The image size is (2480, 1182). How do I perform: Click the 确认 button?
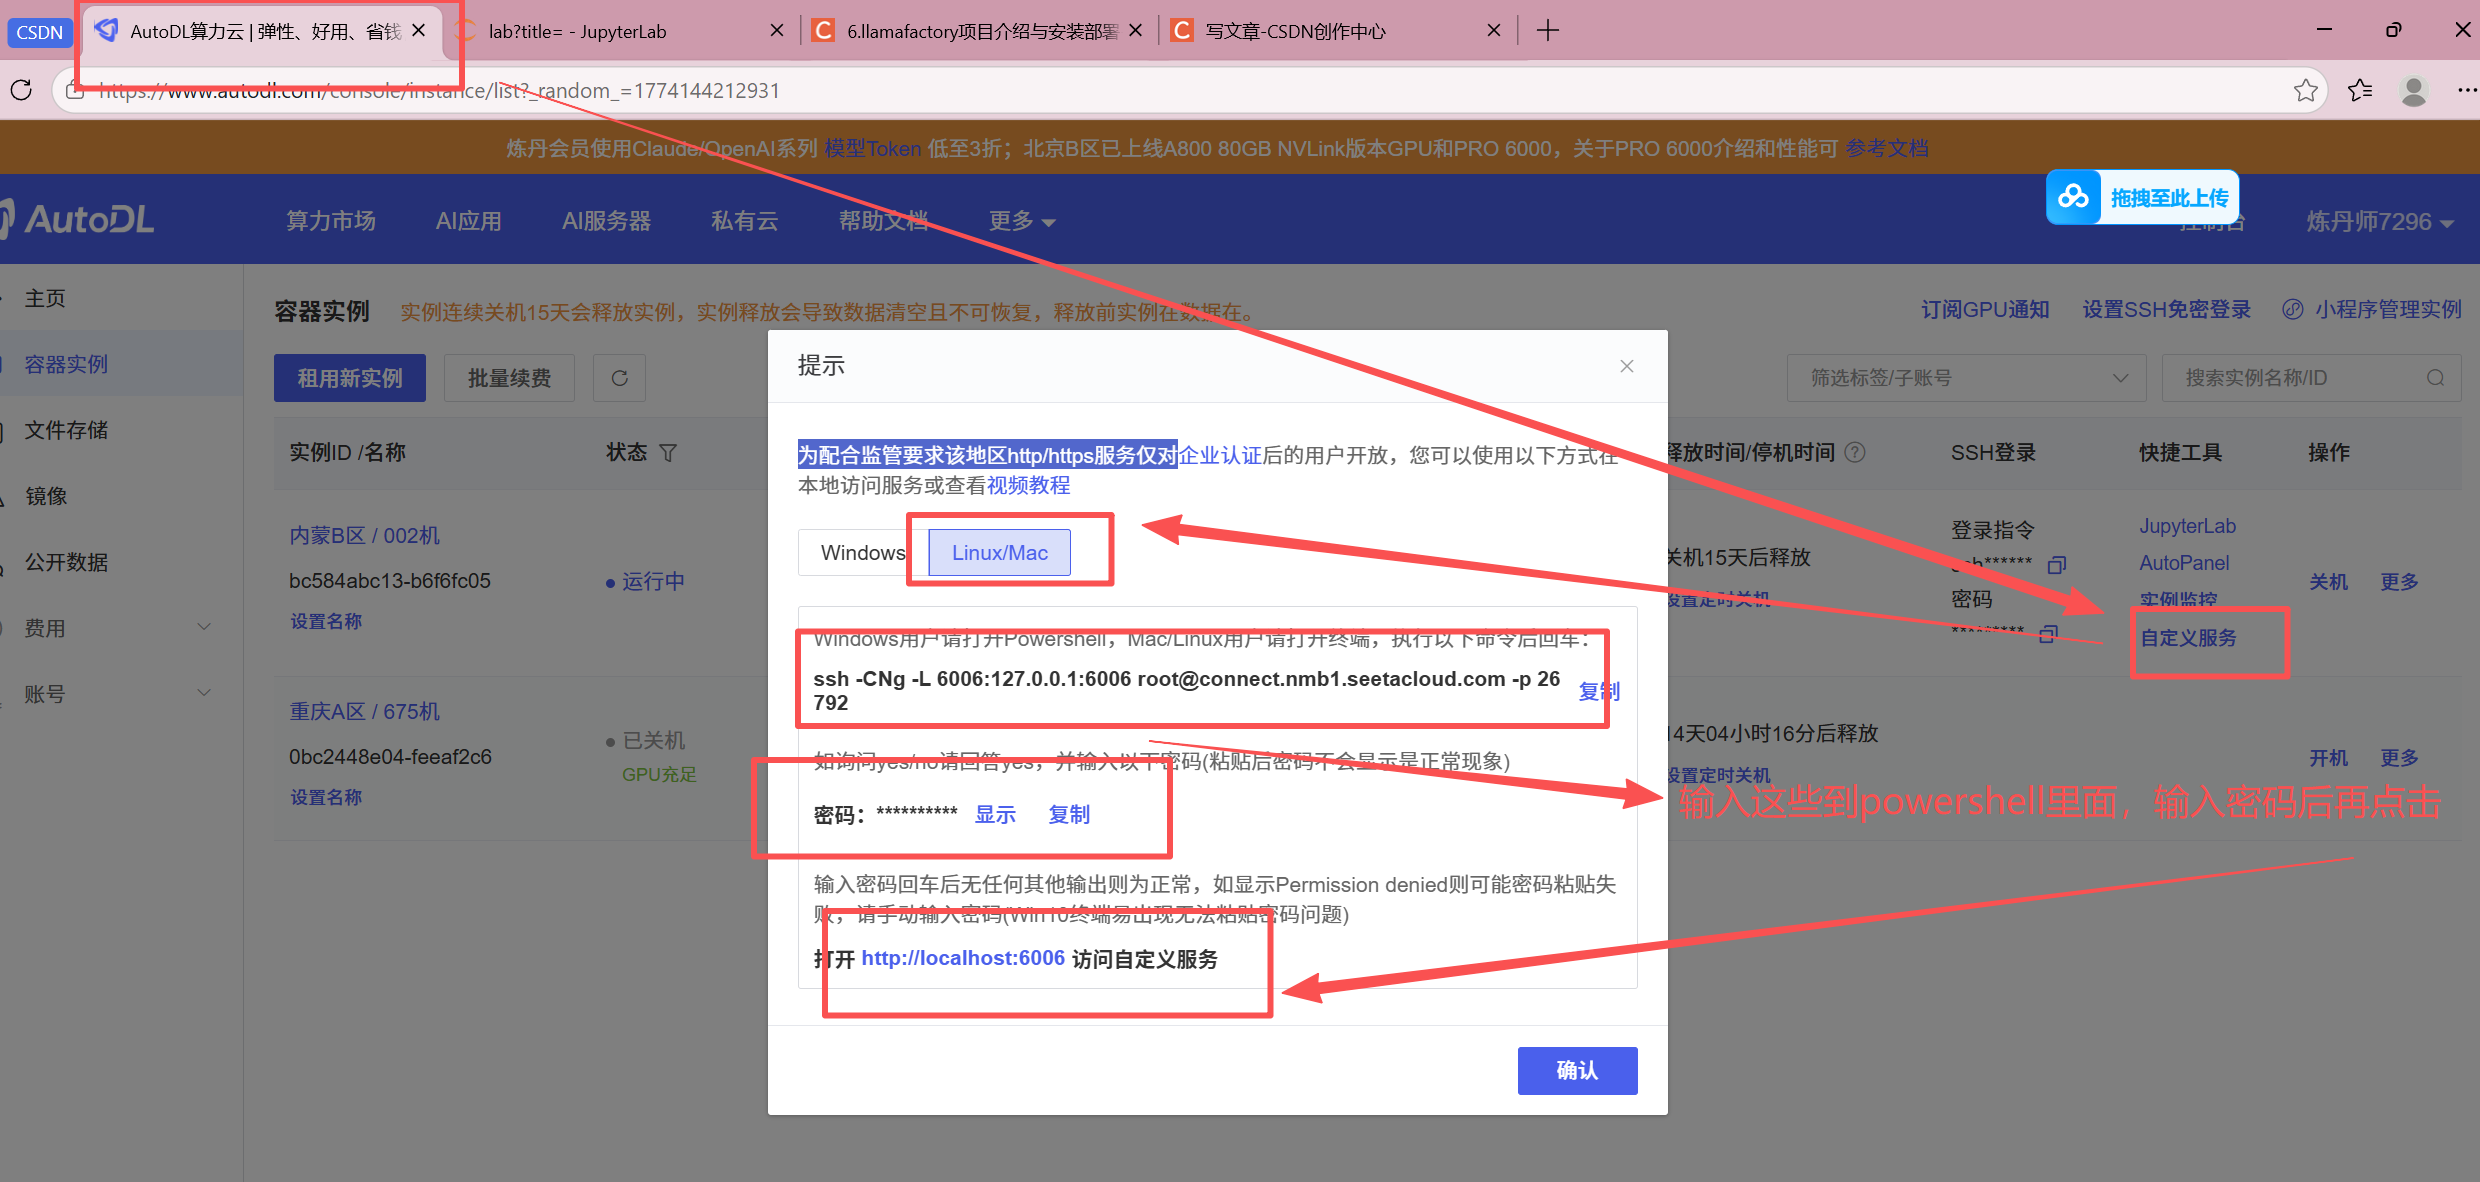click(1577, 1070)
